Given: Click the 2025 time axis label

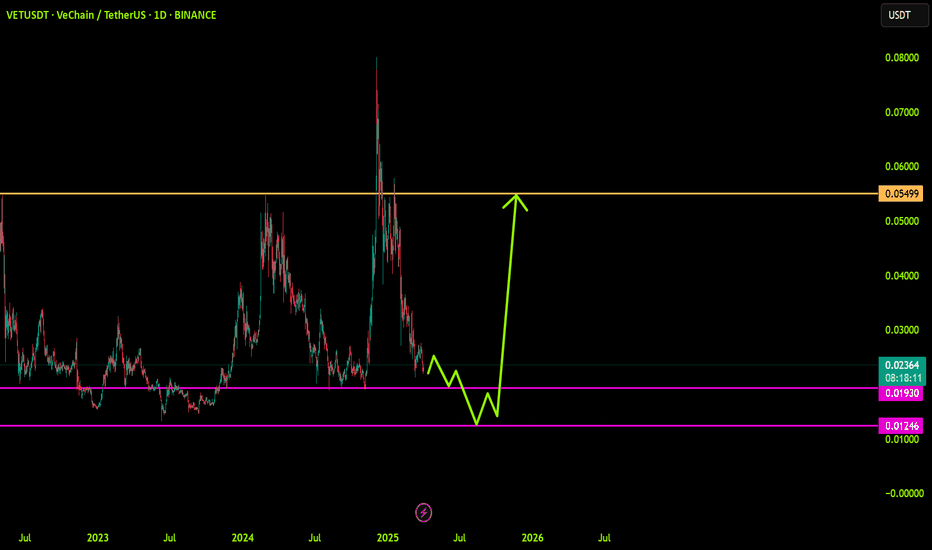Looking at the screenshot, I should [388, 538].
